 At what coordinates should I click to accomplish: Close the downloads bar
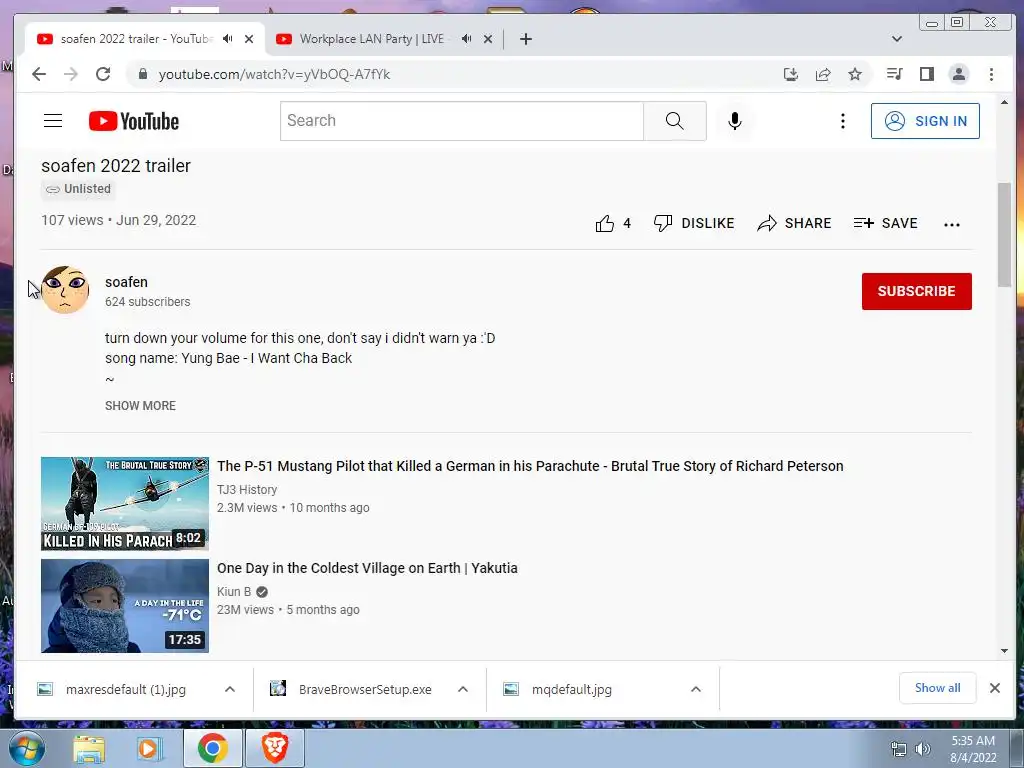click(995, 688)
